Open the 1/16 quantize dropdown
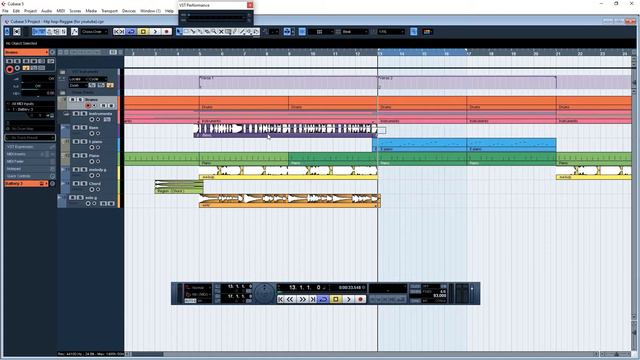 tap(391, 32)
